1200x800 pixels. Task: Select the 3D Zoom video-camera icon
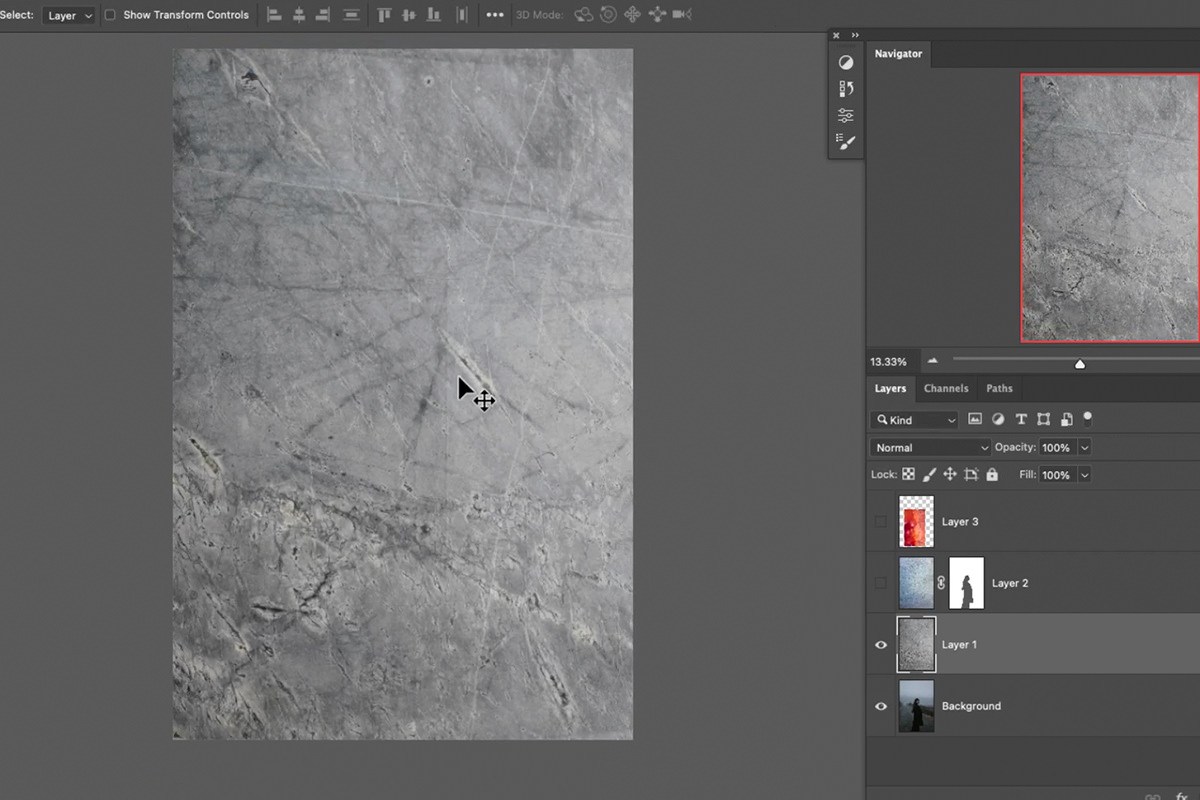(682, 15)
